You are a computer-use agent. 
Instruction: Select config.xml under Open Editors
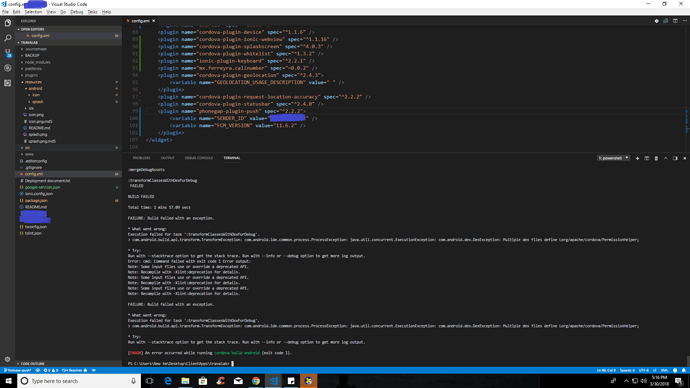(x=68, y=36)
